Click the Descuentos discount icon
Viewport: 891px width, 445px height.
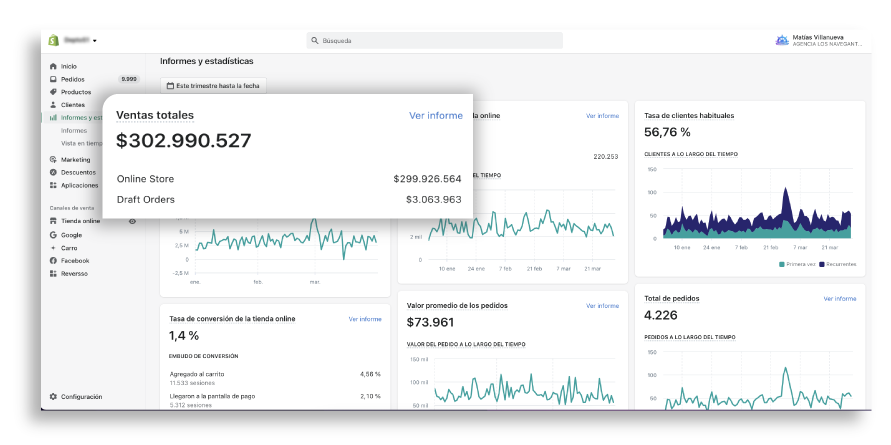point(53,172)
